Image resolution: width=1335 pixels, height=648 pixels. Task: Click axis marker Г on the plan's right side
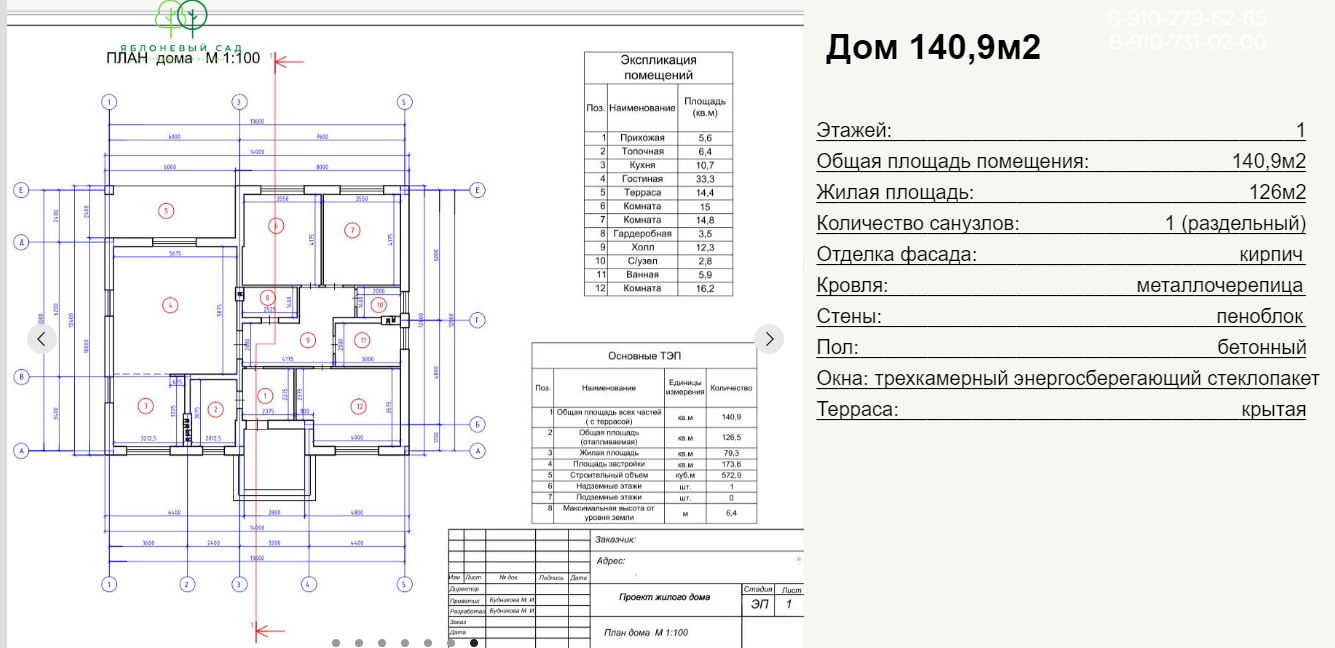click(478, 320)
